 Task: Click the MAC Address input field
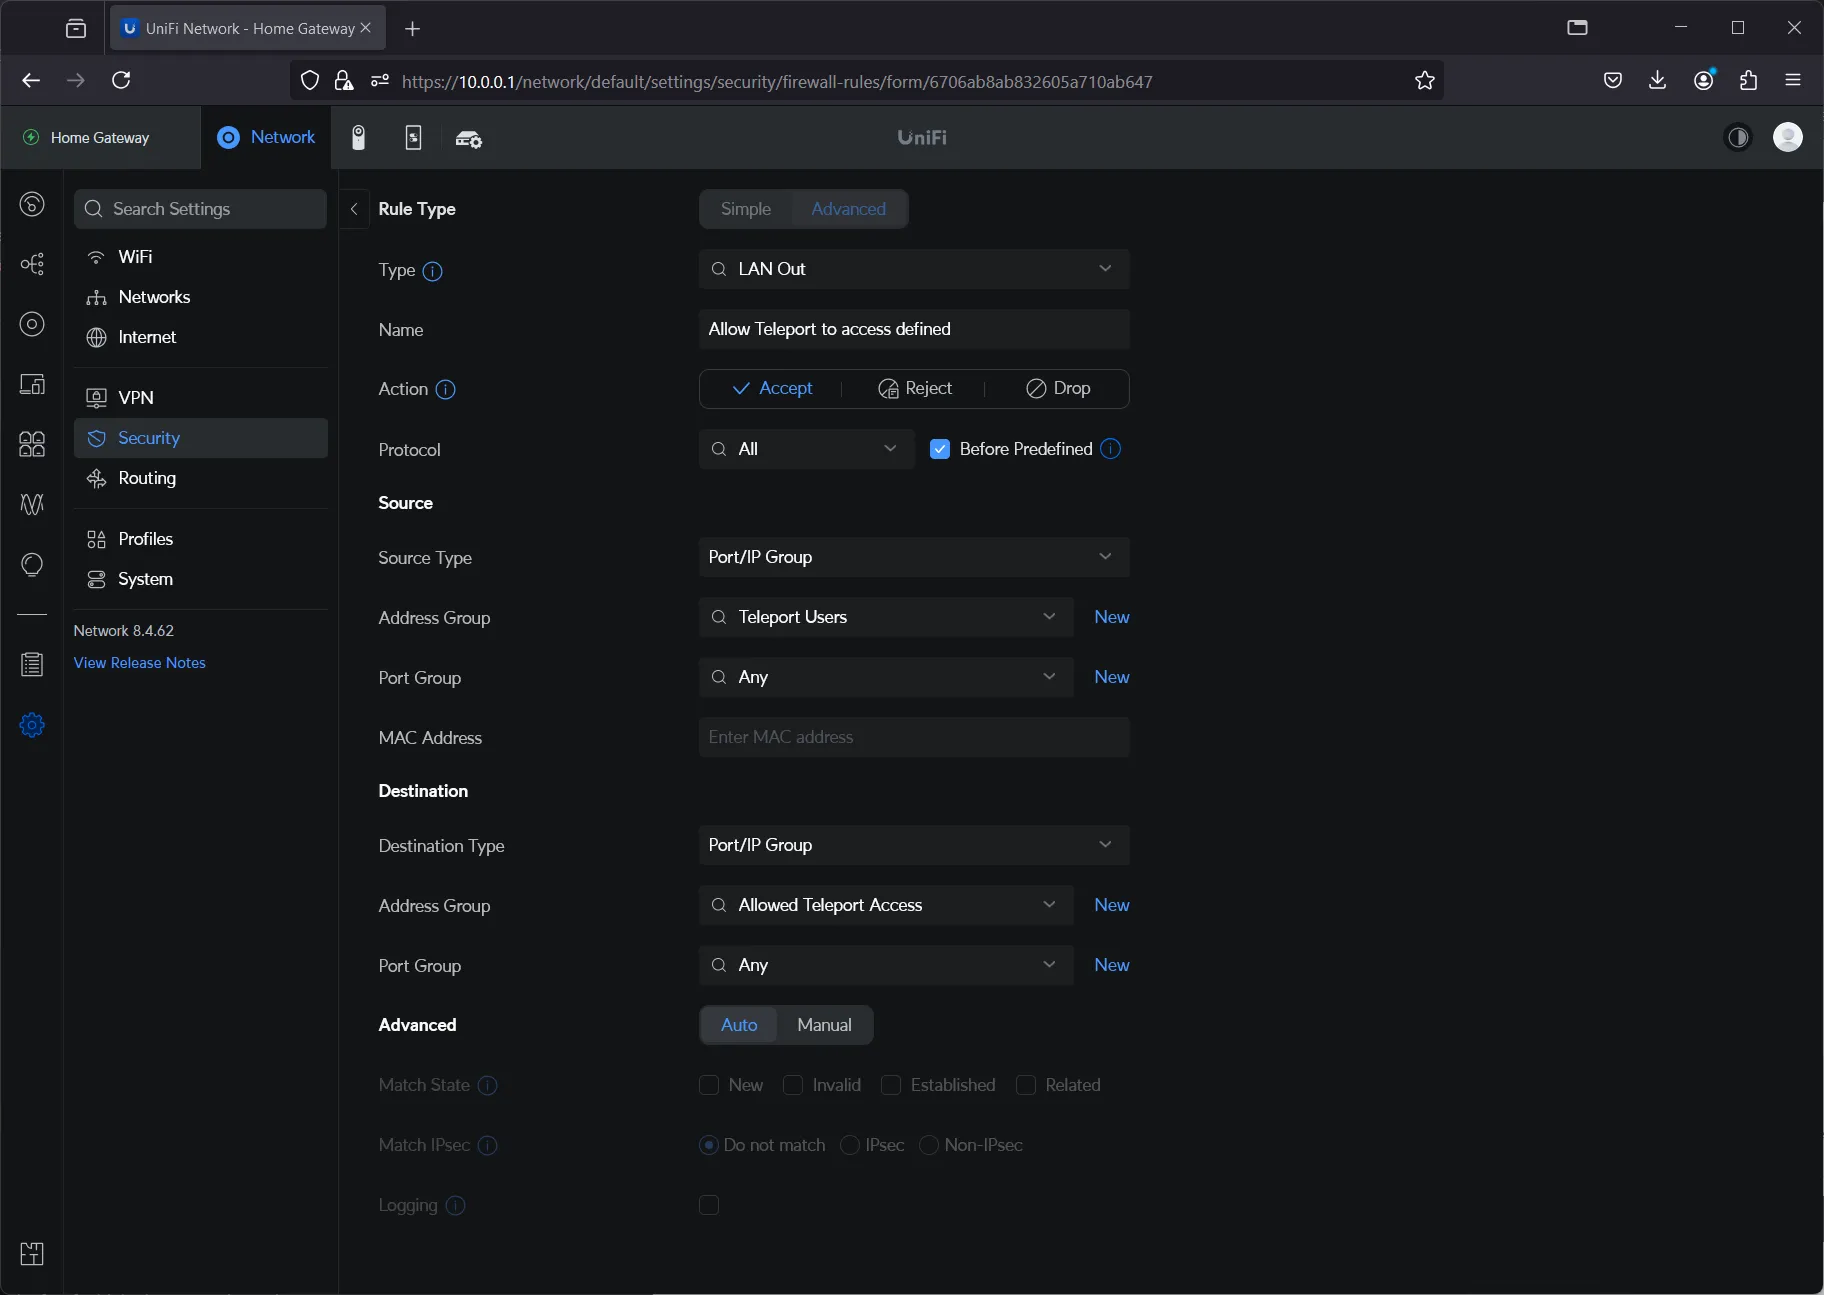coord(914,737)
